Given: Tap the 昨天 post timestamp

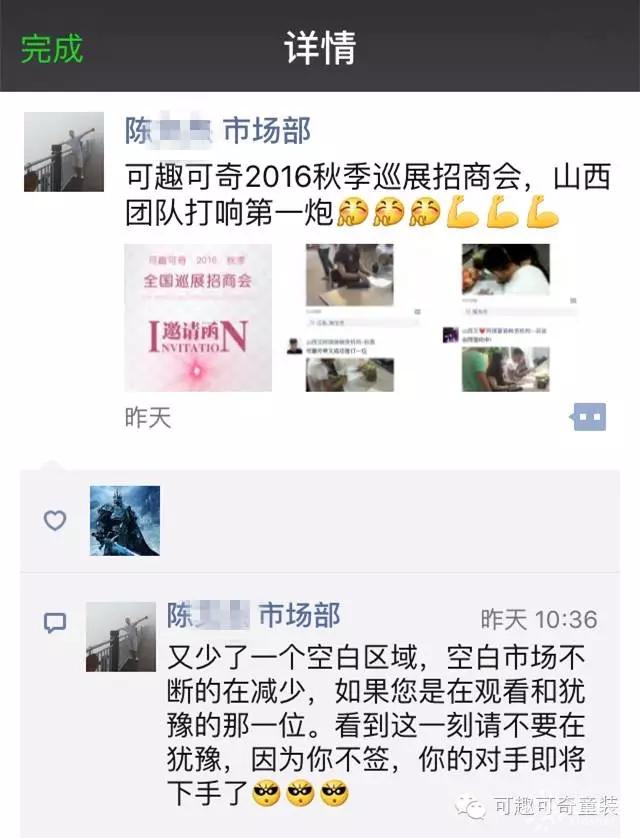Looking at the screenshot, I should coord(148,417).
